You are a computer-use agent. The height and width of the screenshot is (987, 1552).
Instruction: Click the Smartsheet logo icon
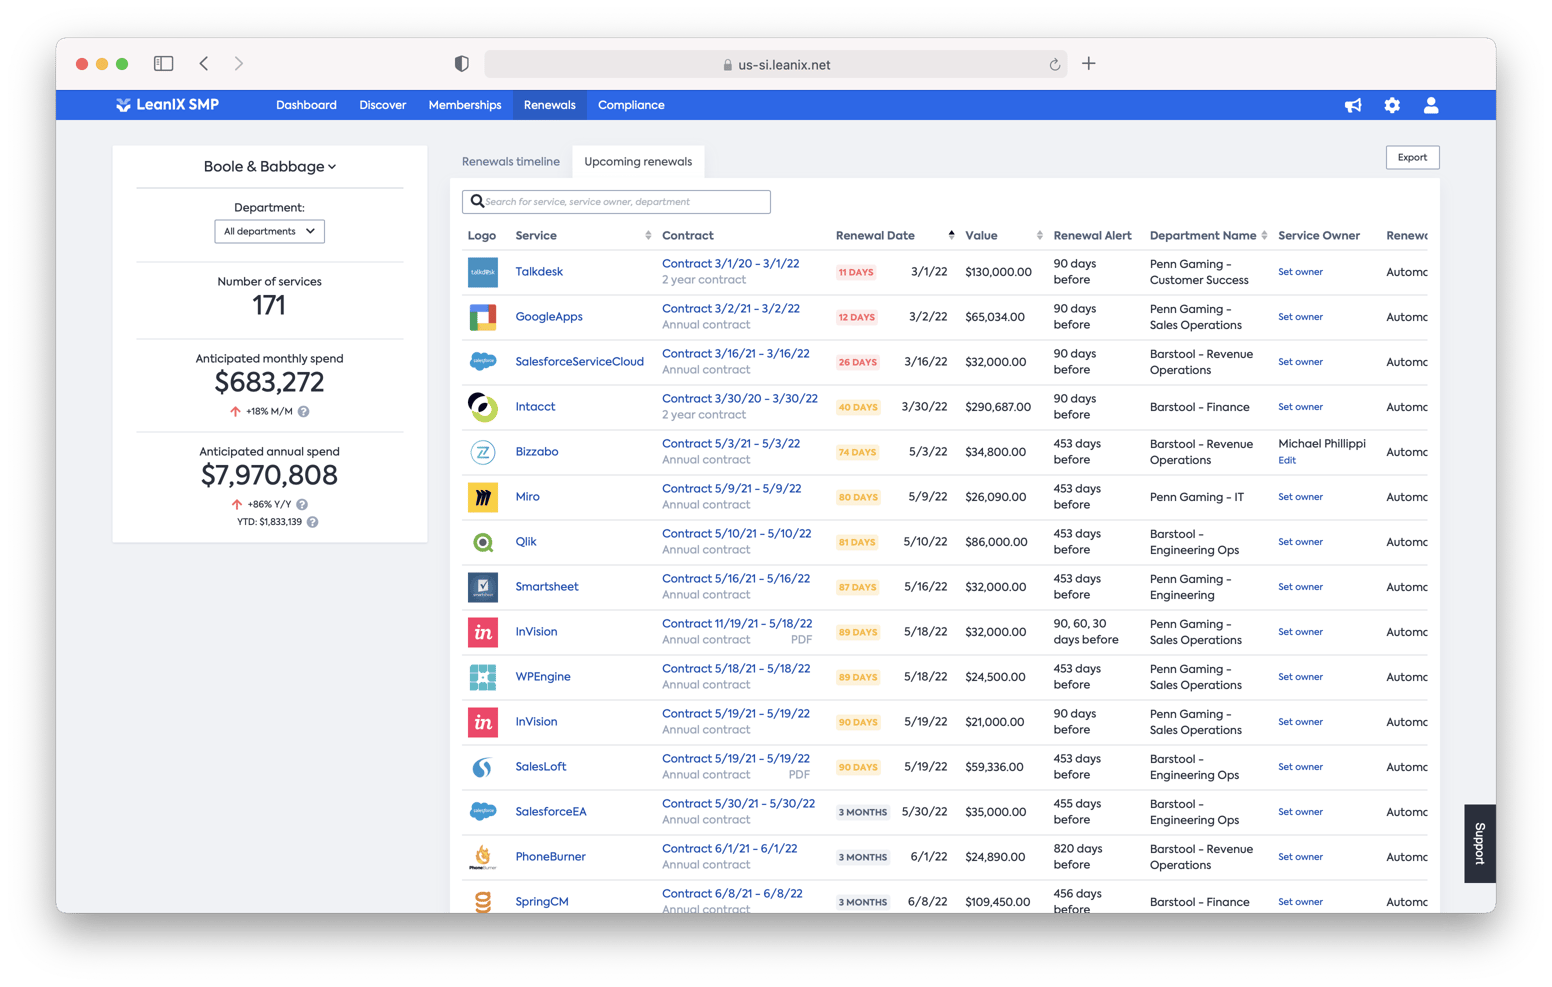483,586
